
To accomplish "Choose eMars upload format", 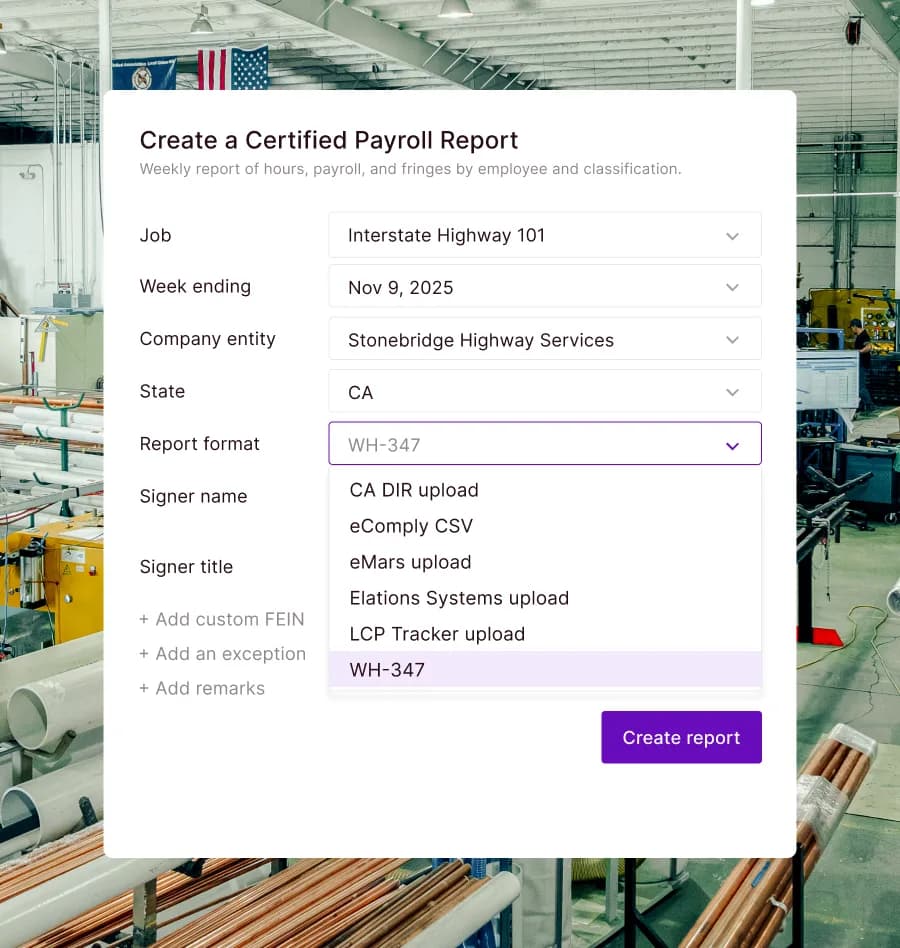I will (545, 562).
